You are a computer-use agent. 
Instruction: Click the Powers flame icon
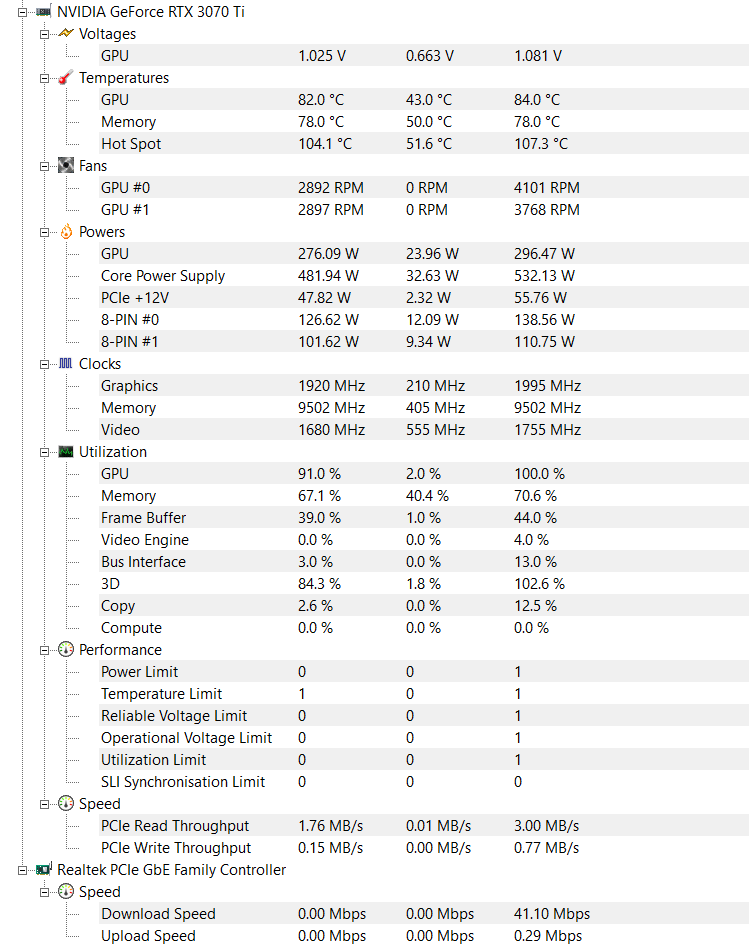(x=66, y=232)
